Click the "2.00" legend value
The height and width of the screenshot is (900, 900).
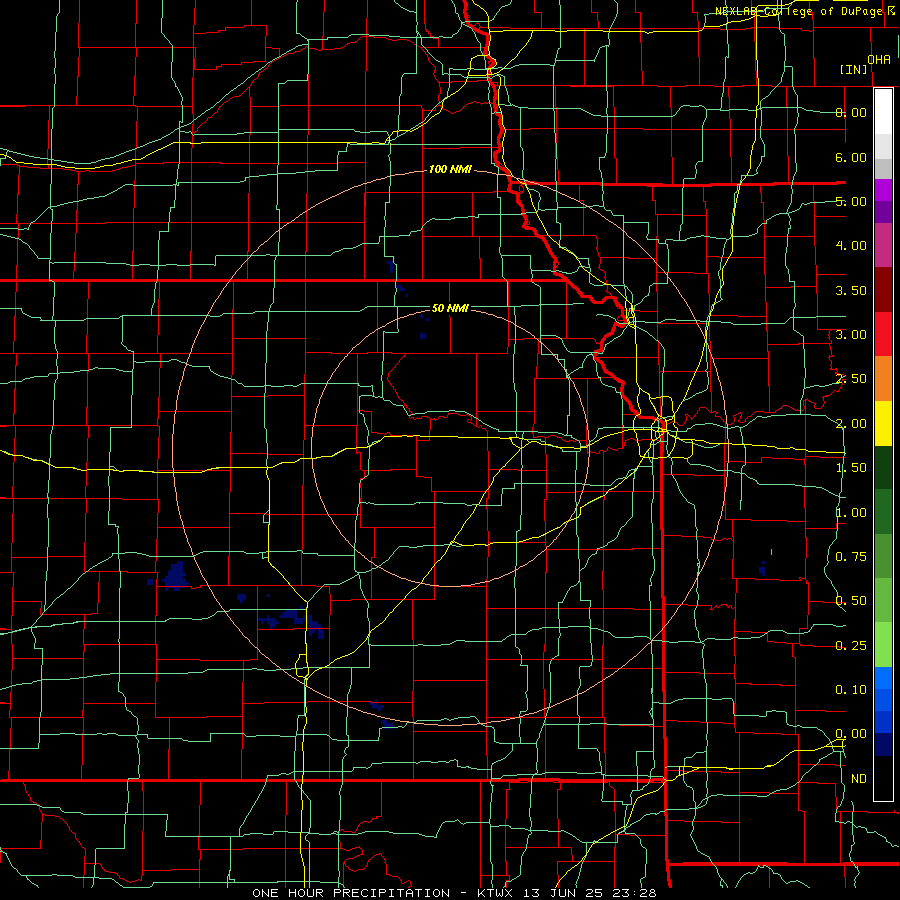(x=851, y=424)
